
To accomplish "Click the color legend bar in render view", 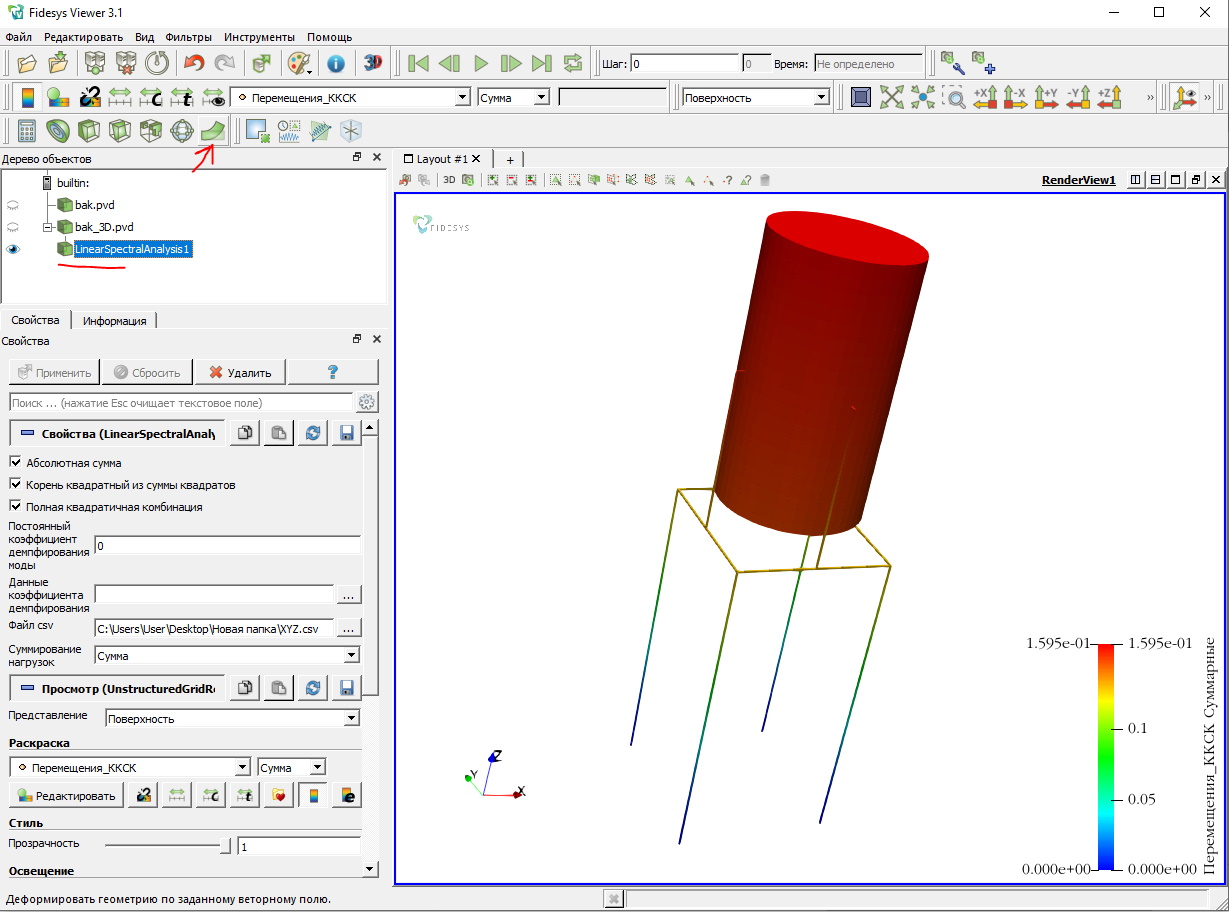I will point(1106,756).
